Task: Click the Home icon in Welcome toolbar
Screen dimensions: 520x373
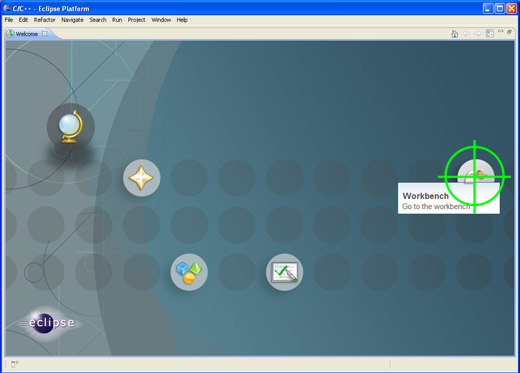Action: pos(454,34)
